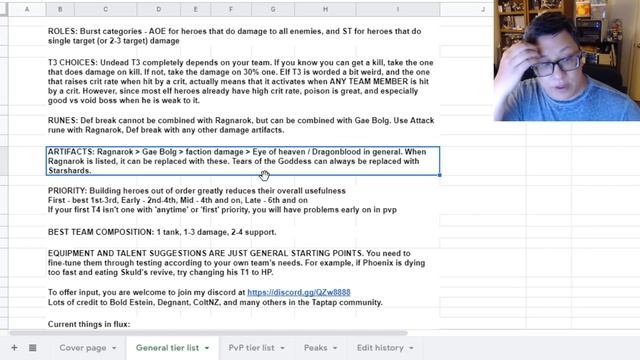Expand General tier list tab dropdown arrow
The height and width of the screenshot is (360, 640).
(207, 348)
